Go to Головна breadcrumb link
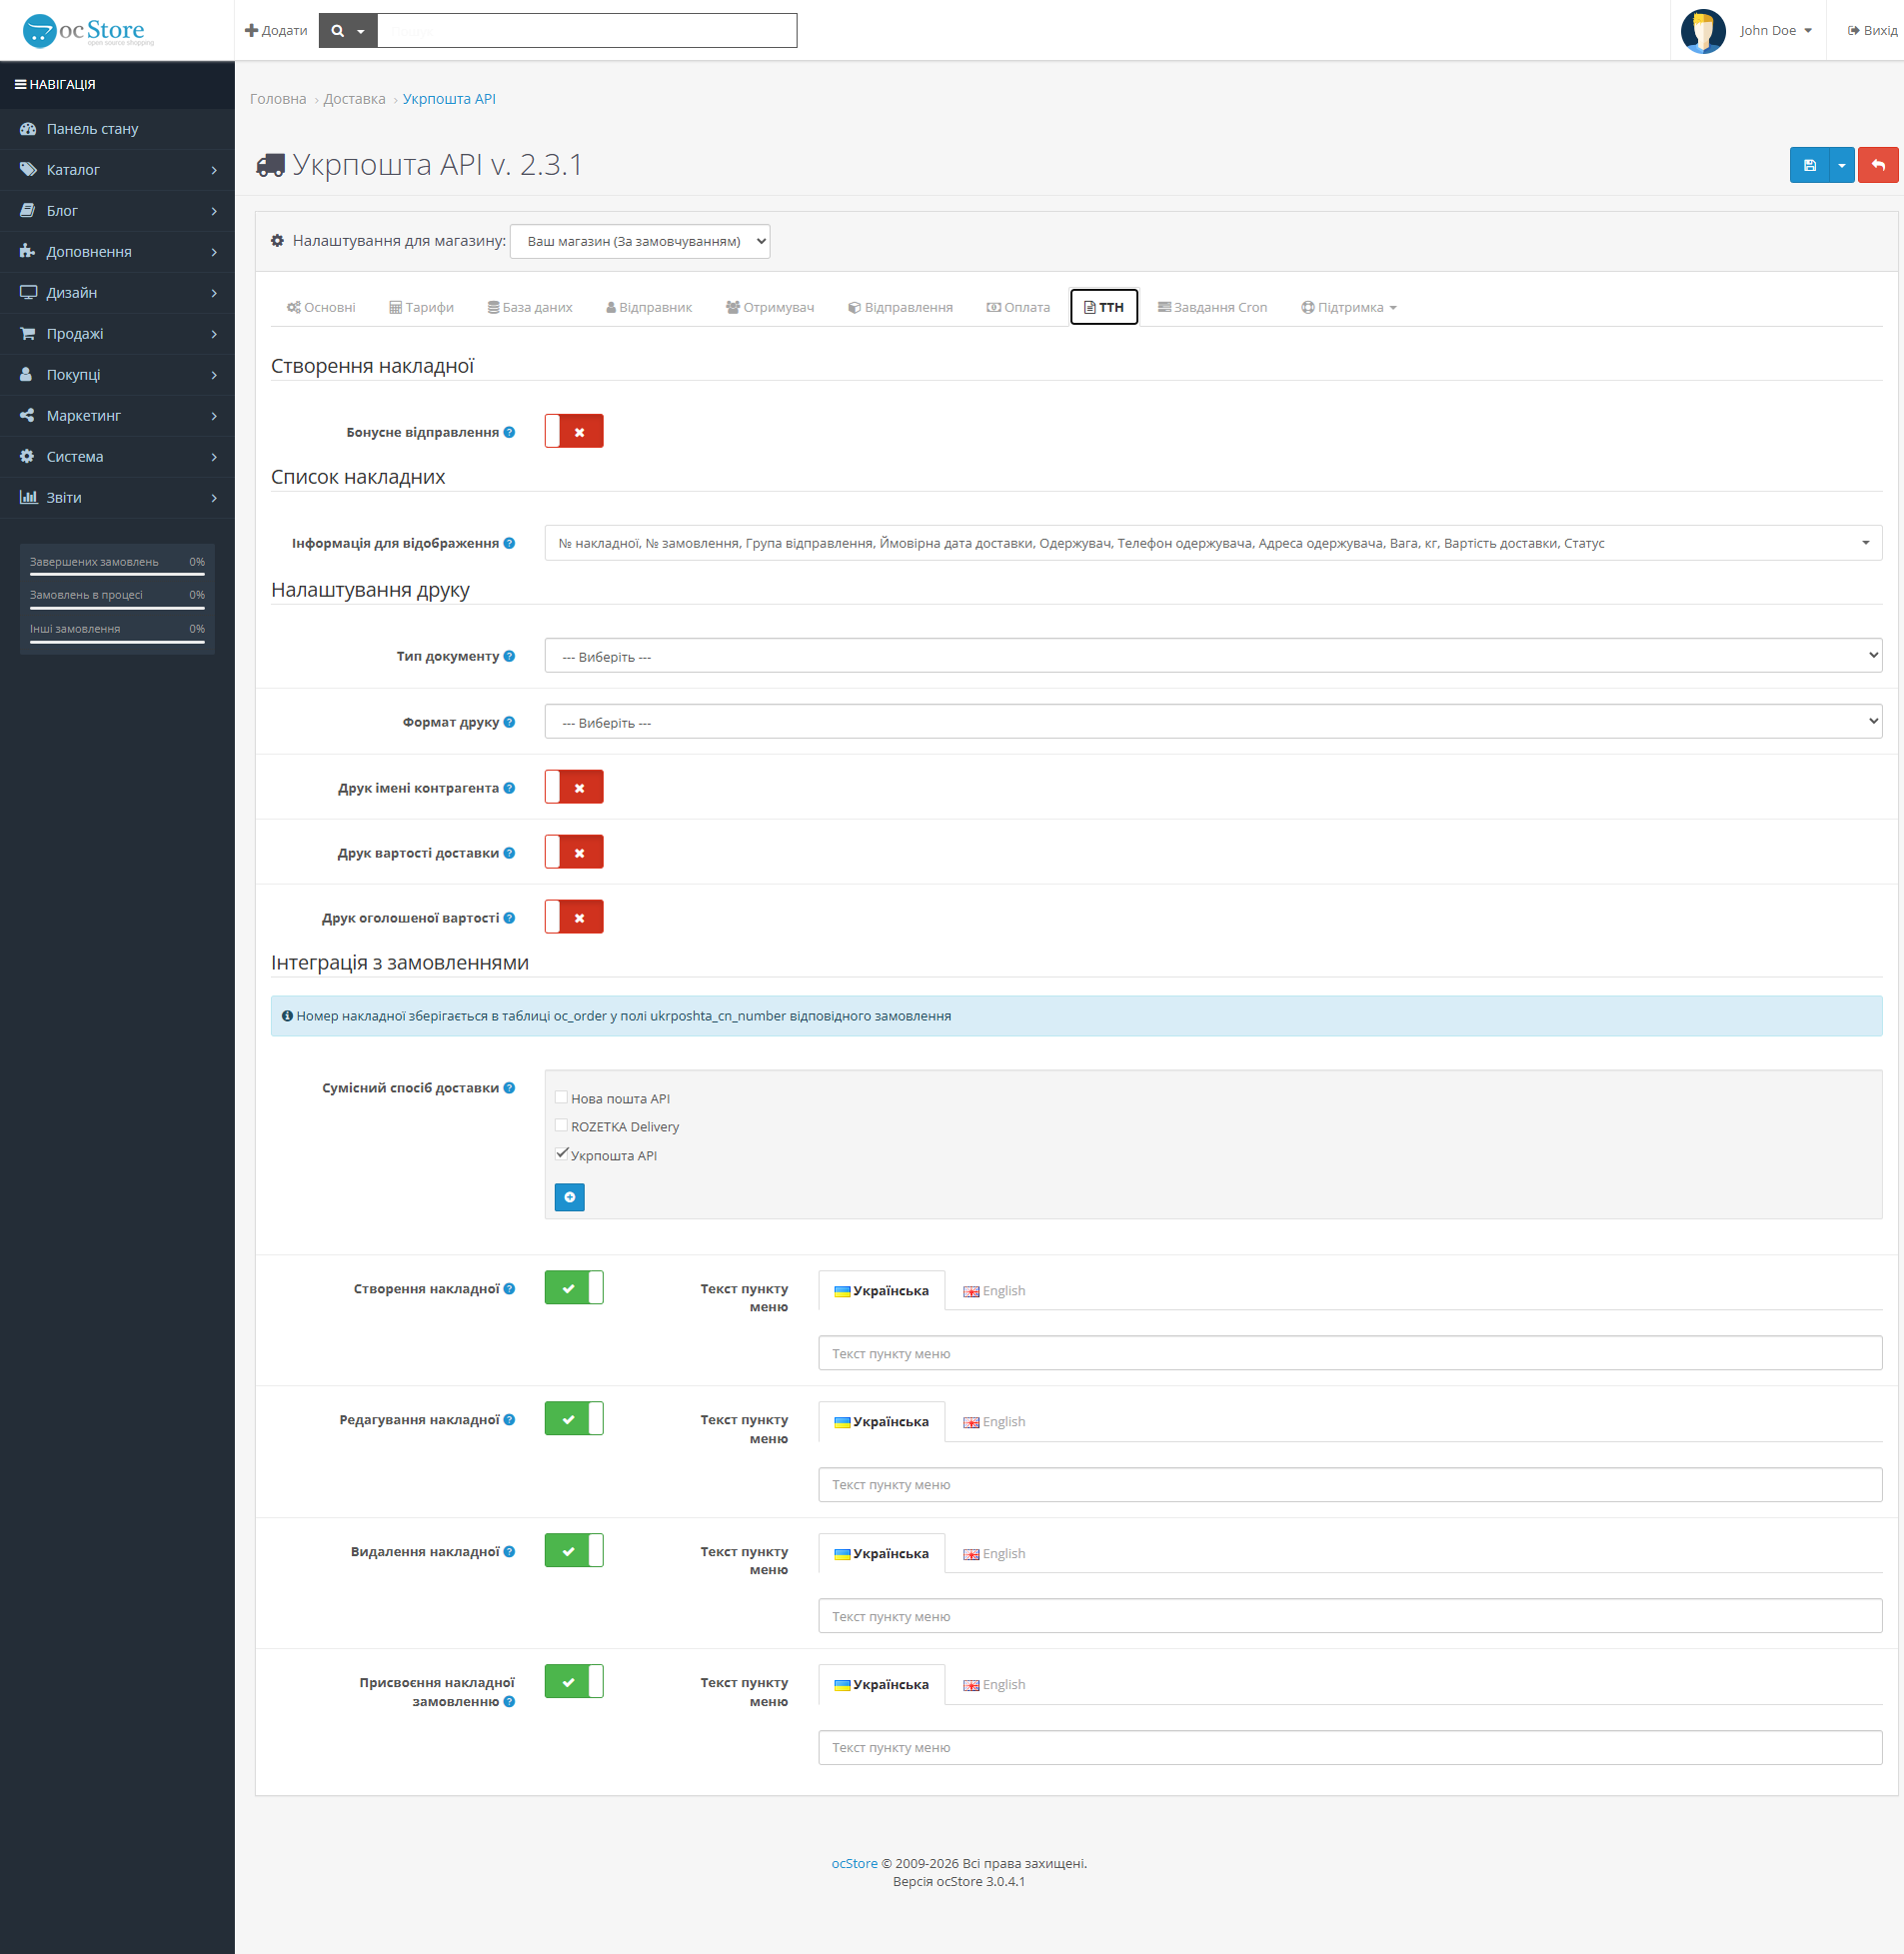This screenshot has width=1904, height=1954. [x=278, y=99]
